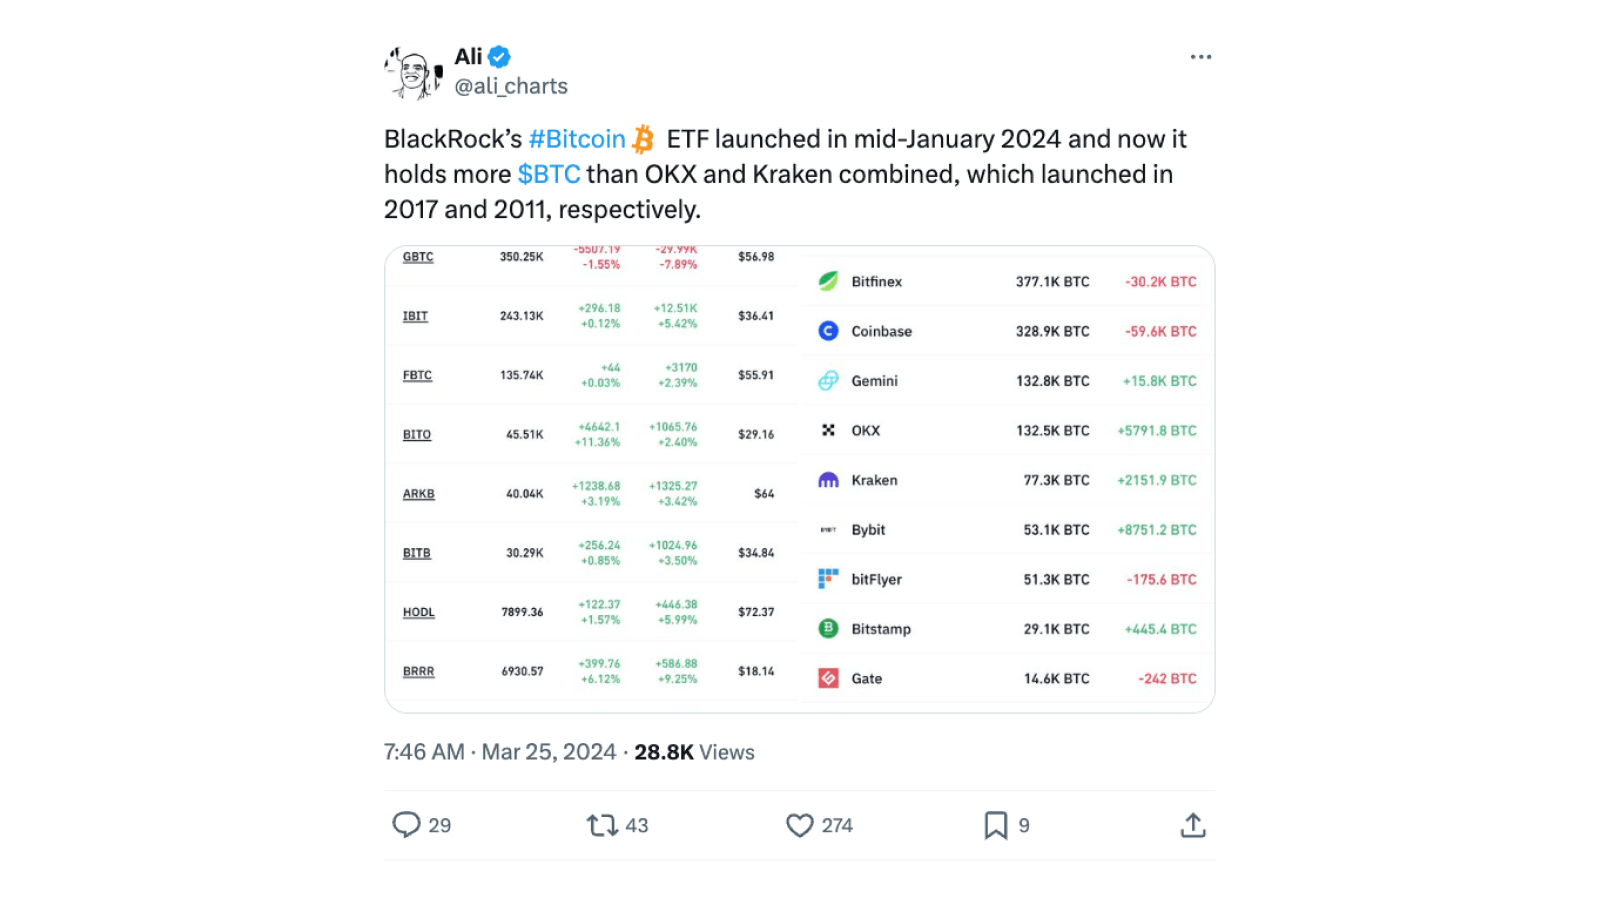Open the share upload icon
1600x900 pixels.
click(1192, 825)
